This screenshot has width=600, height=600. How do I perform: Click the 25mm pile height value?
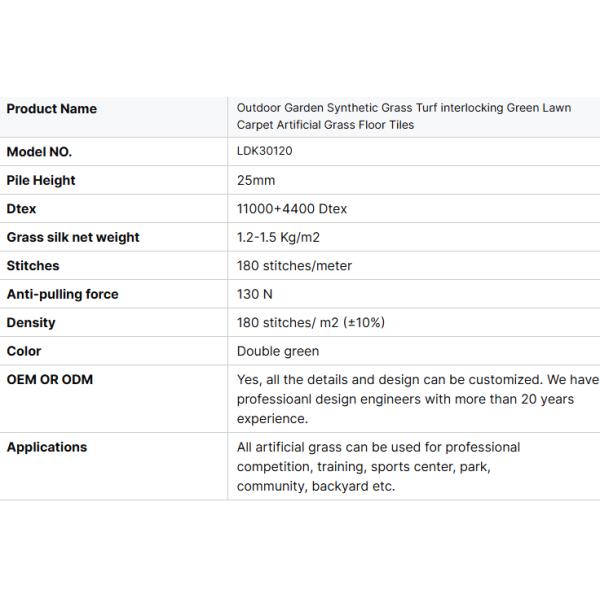tap(256, 181)
